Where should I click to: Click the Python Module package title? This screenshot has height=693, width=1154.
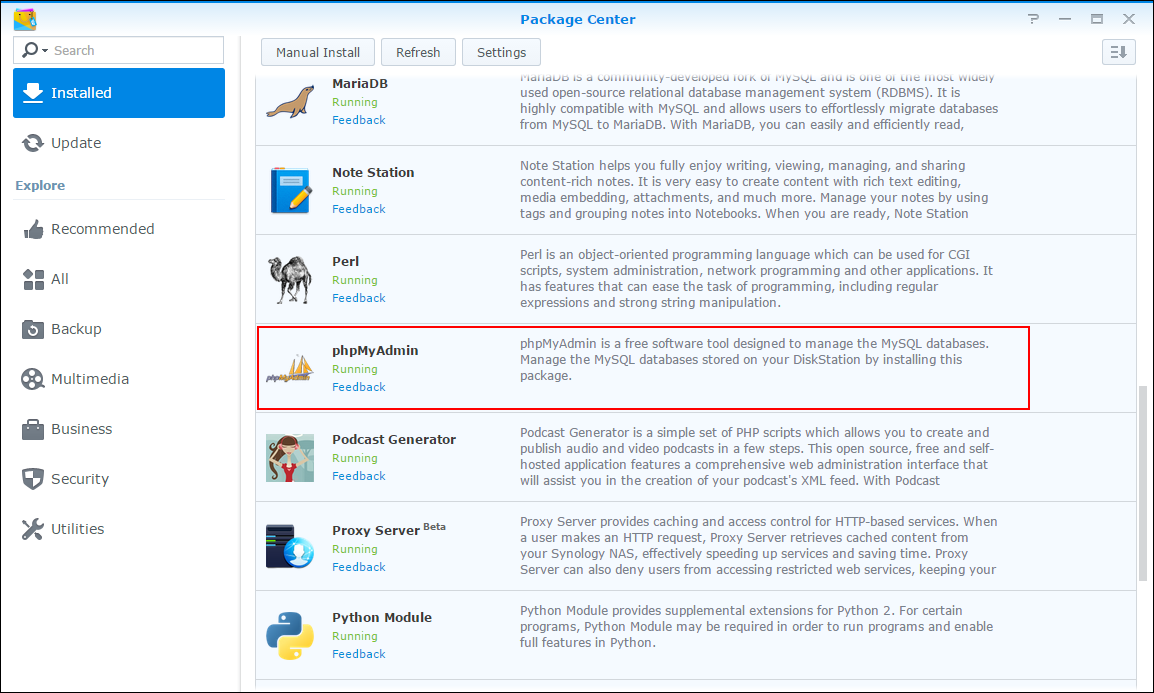382,618
